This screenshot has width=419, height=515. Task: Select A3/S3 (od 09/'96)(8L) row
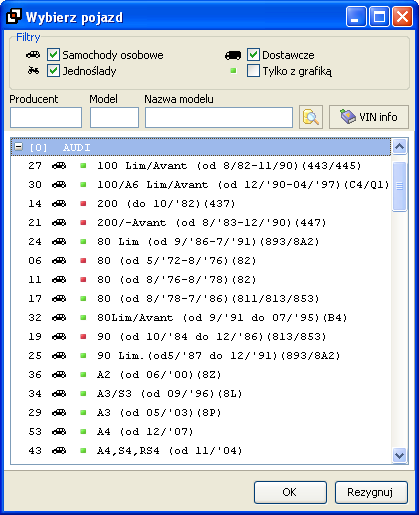point(201,394)
